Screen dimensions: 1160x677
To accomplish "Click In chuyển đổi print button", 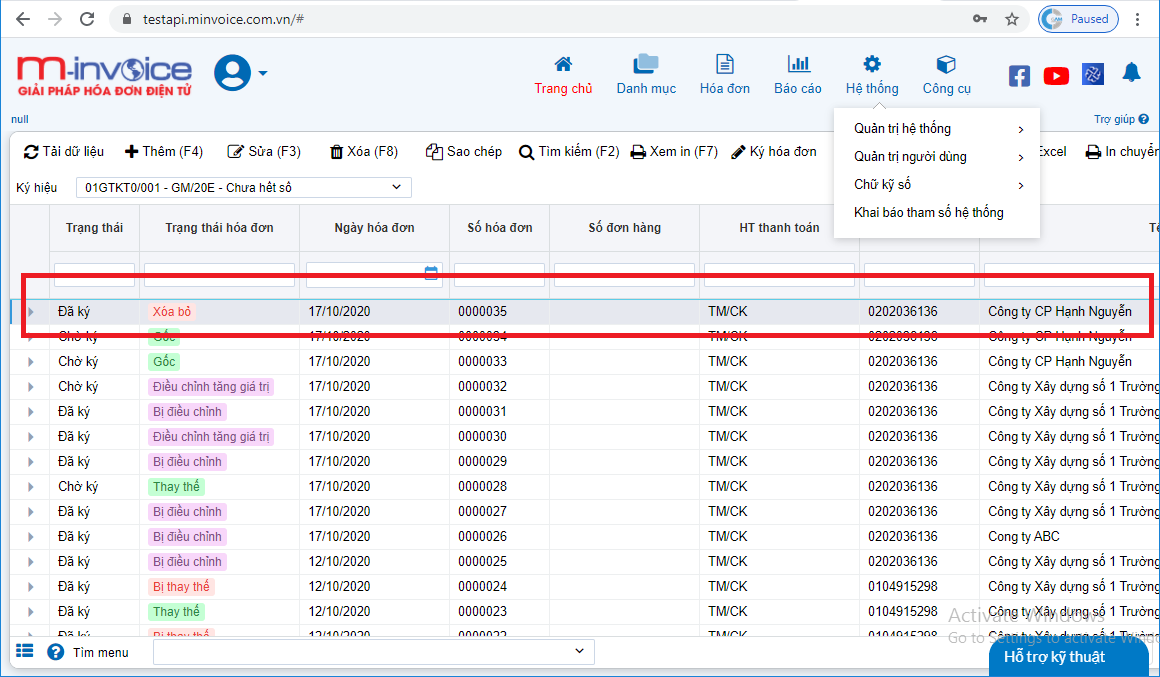I will (x=1122, y=152).
